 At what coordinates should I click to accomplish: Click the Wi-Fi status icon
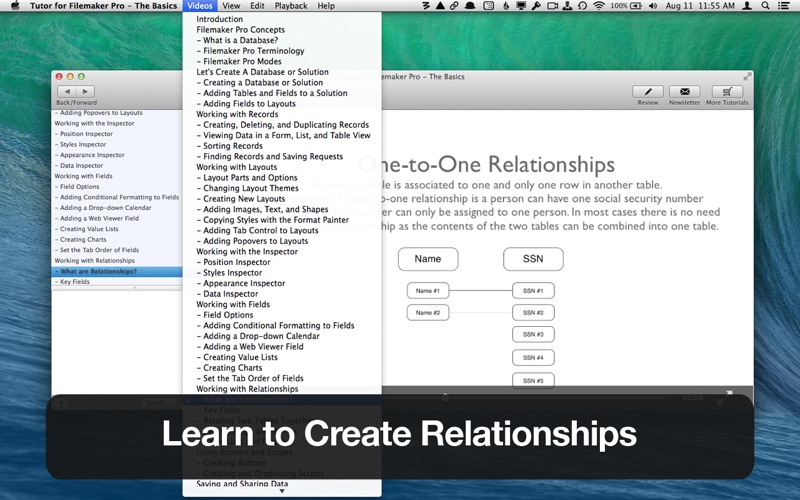click(x=599, y=6)
